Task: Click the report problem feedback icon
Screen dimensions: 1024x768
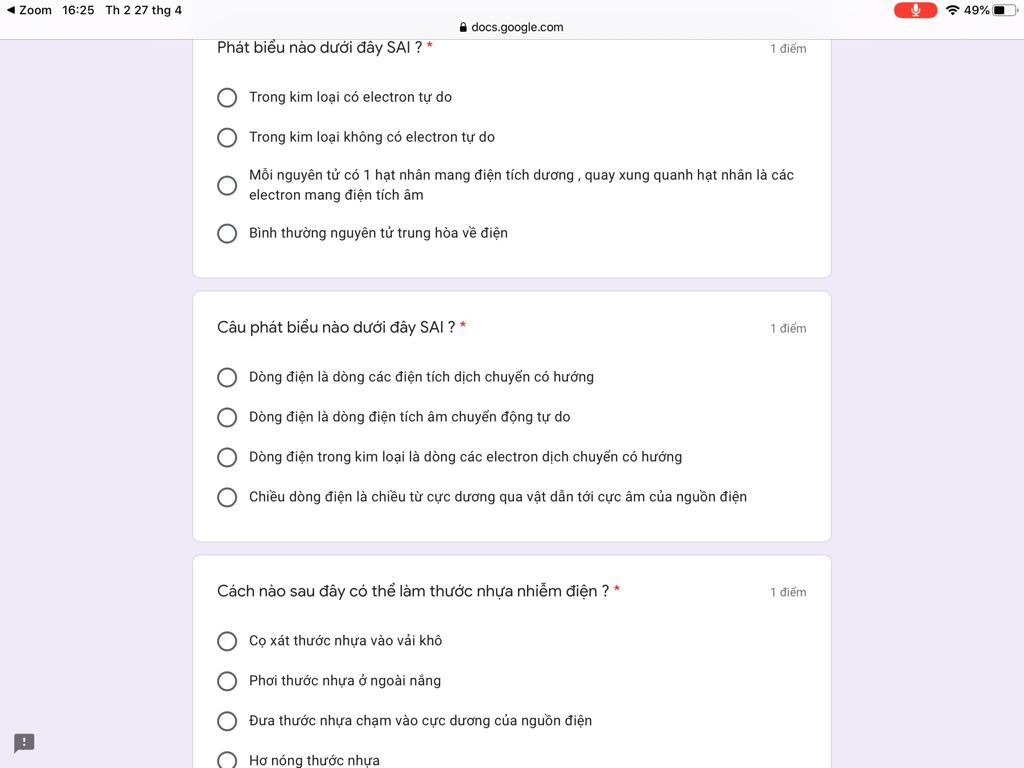Action: click(x=24, y=743)
